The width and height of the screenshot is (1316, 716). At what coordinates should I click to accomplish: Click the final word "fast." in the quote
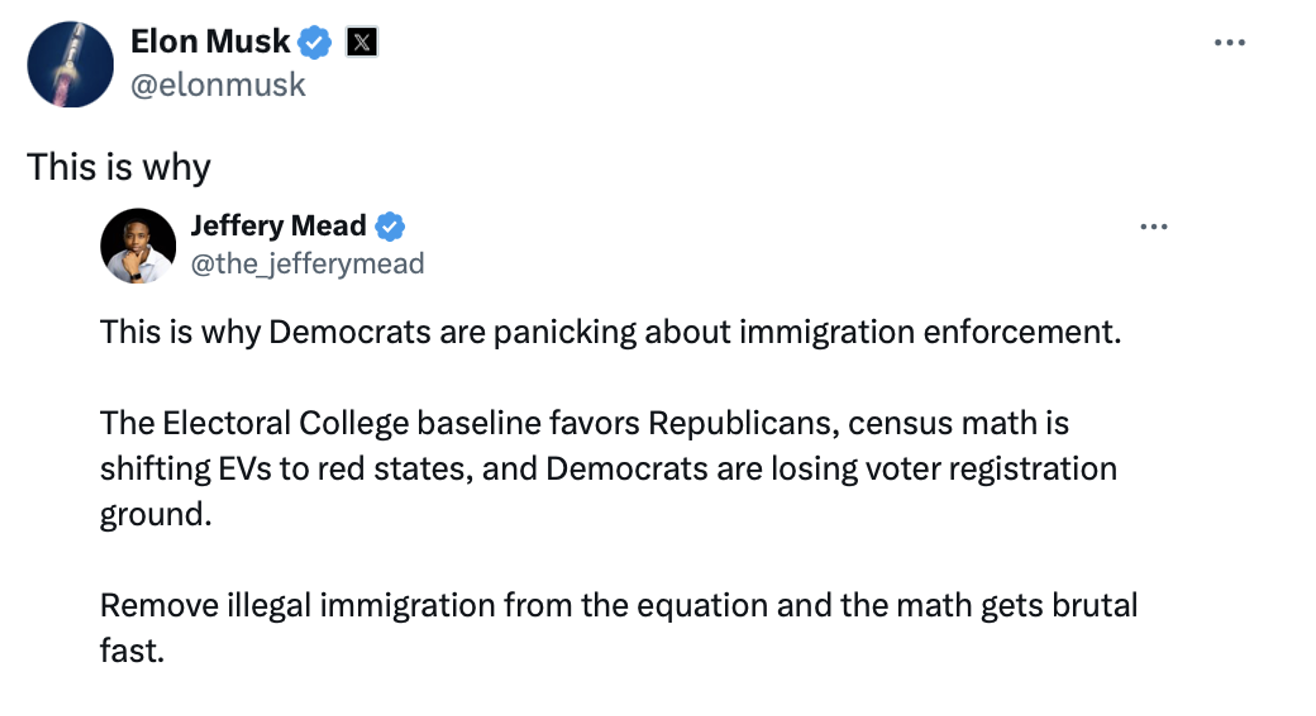131,651
